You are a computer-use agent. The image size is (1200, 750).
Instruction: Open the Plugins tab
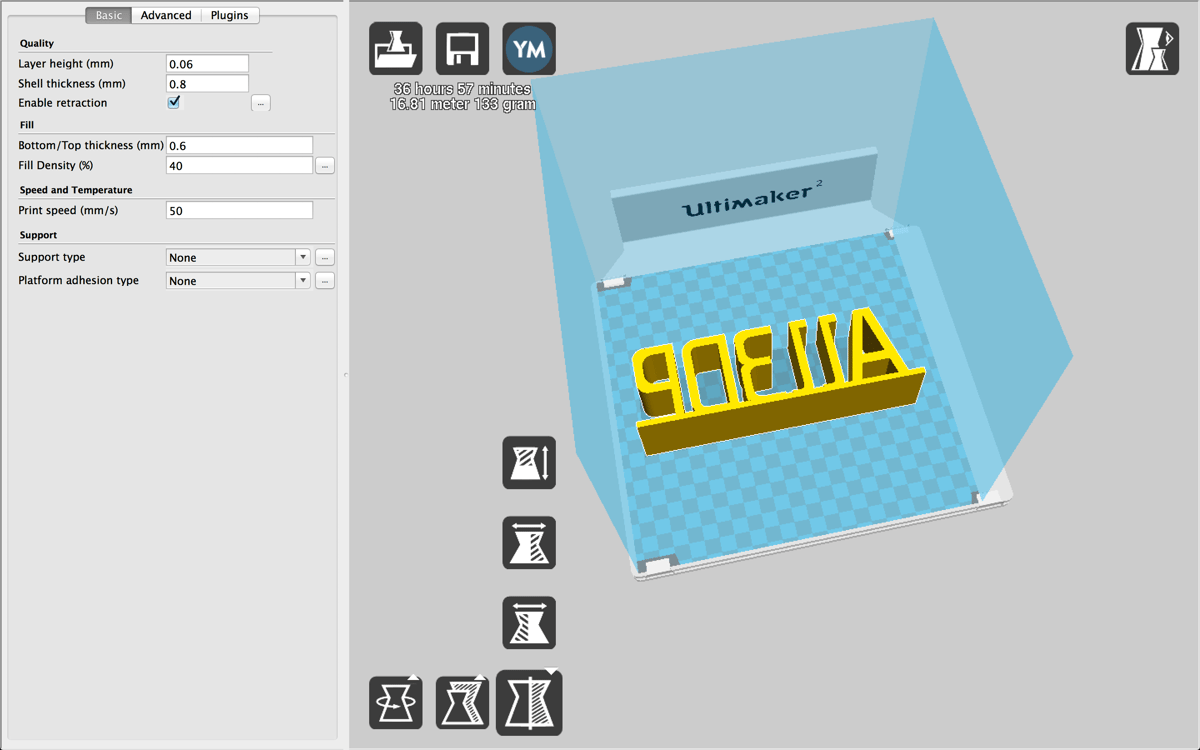229,15
